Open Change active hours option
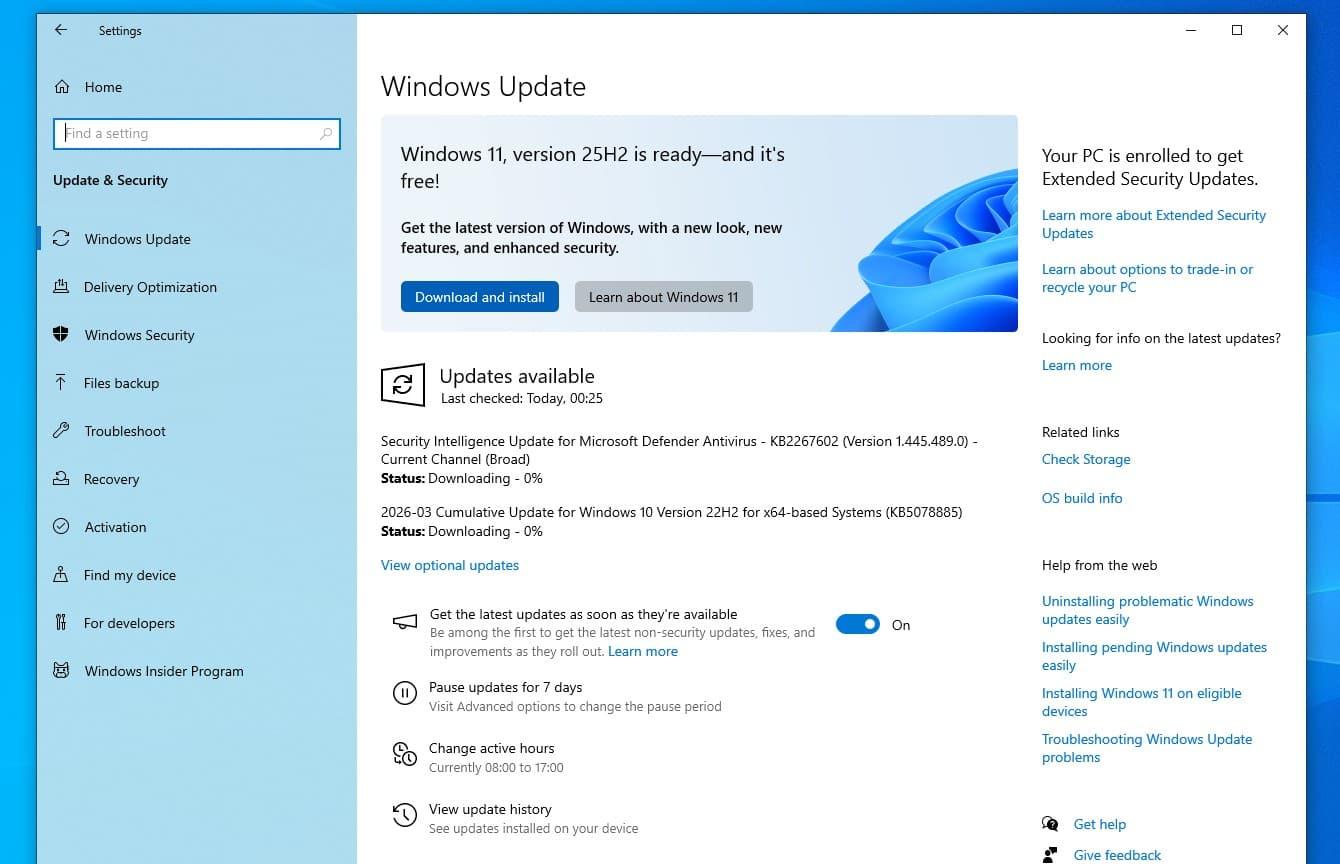Screen dimensions: 1340x864 click(x=491, y=748)
